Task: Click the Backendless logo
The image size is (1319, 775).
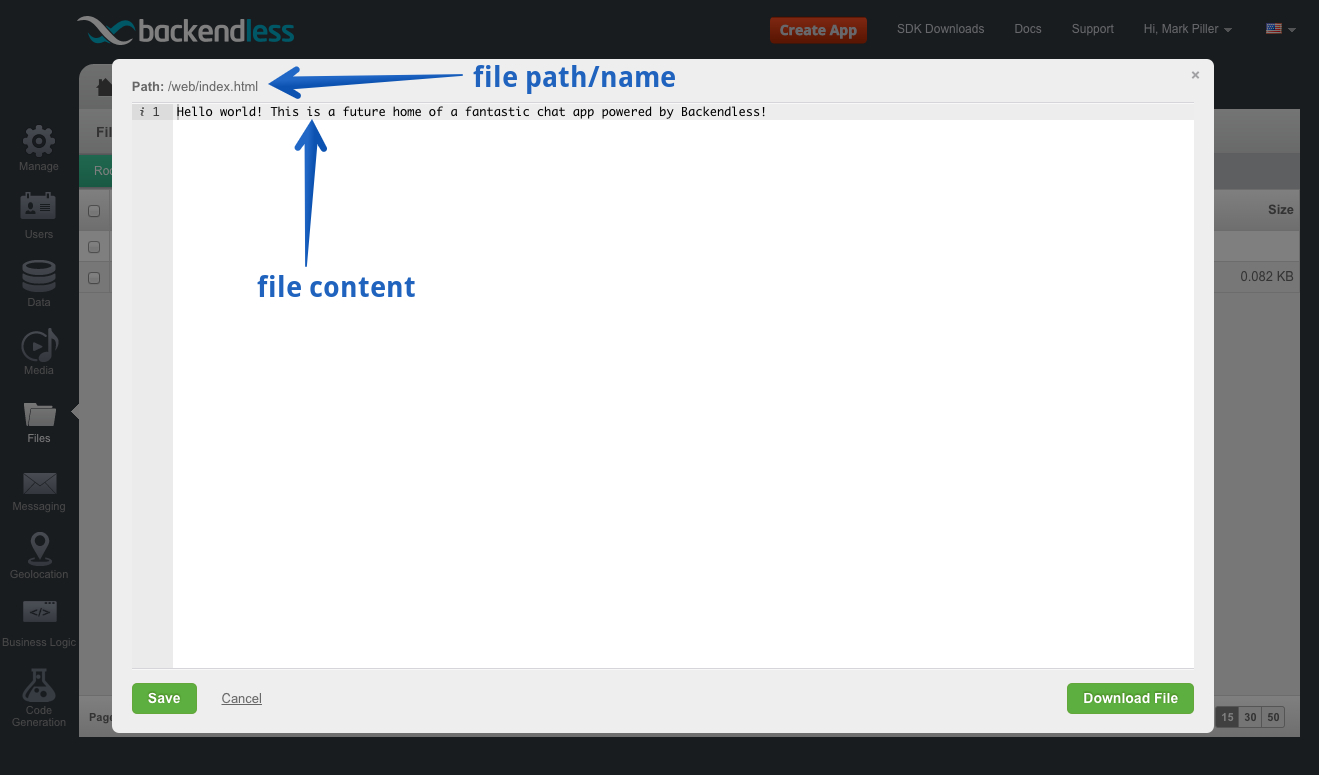Action: (x=186, y=30)
